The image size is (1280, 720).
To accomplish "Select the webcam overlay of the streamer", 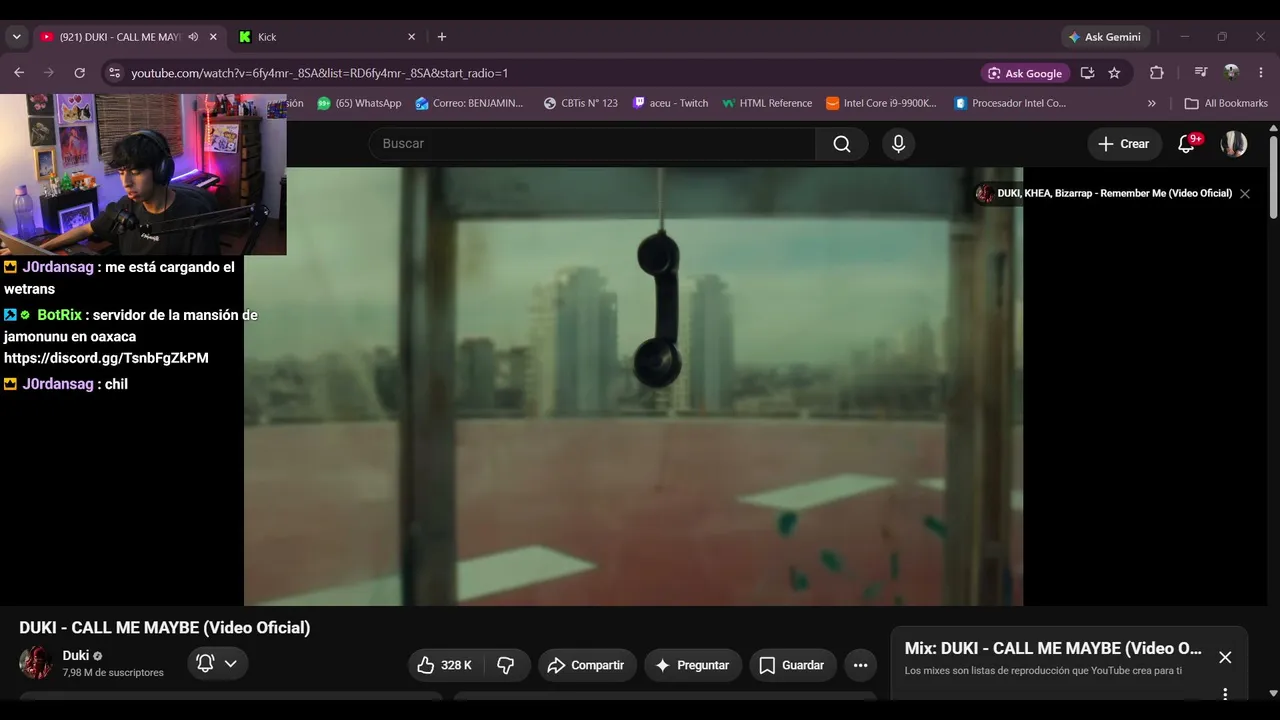I will point(143,175).
